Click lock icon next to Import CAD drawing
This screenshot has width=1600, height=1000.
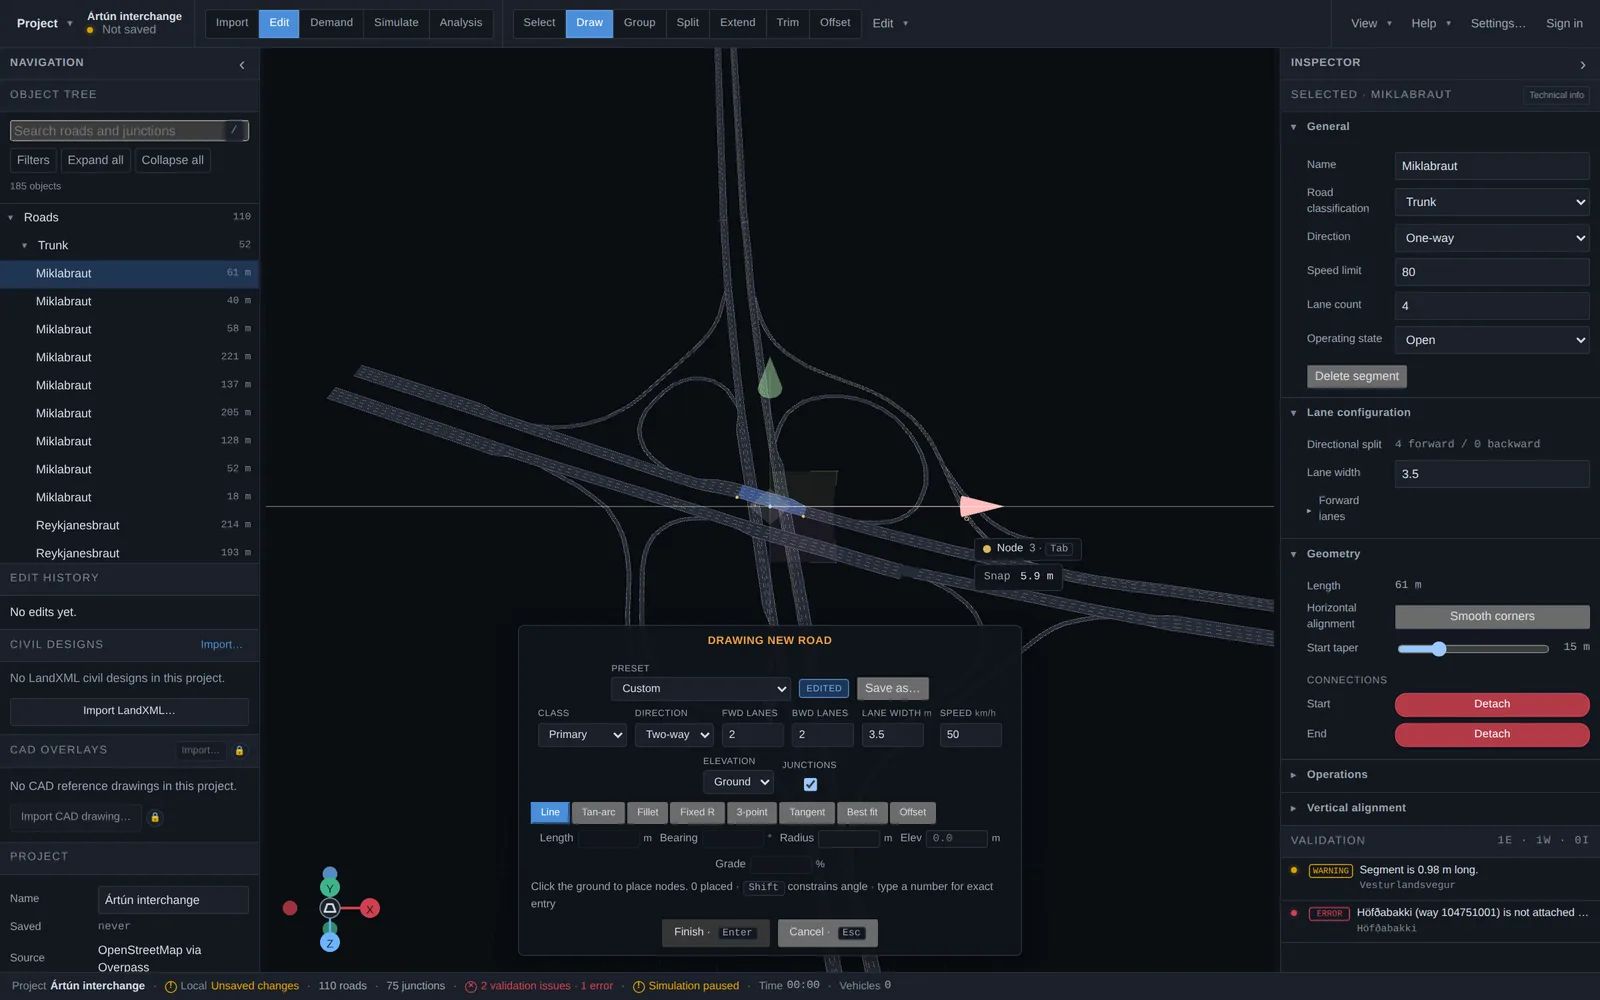point(155,818)
